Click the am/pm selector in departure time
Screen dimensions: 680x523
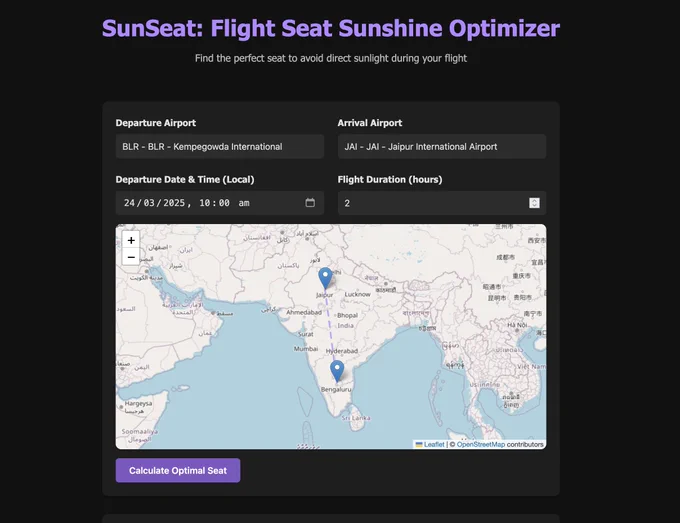click(x=244, y=203)
